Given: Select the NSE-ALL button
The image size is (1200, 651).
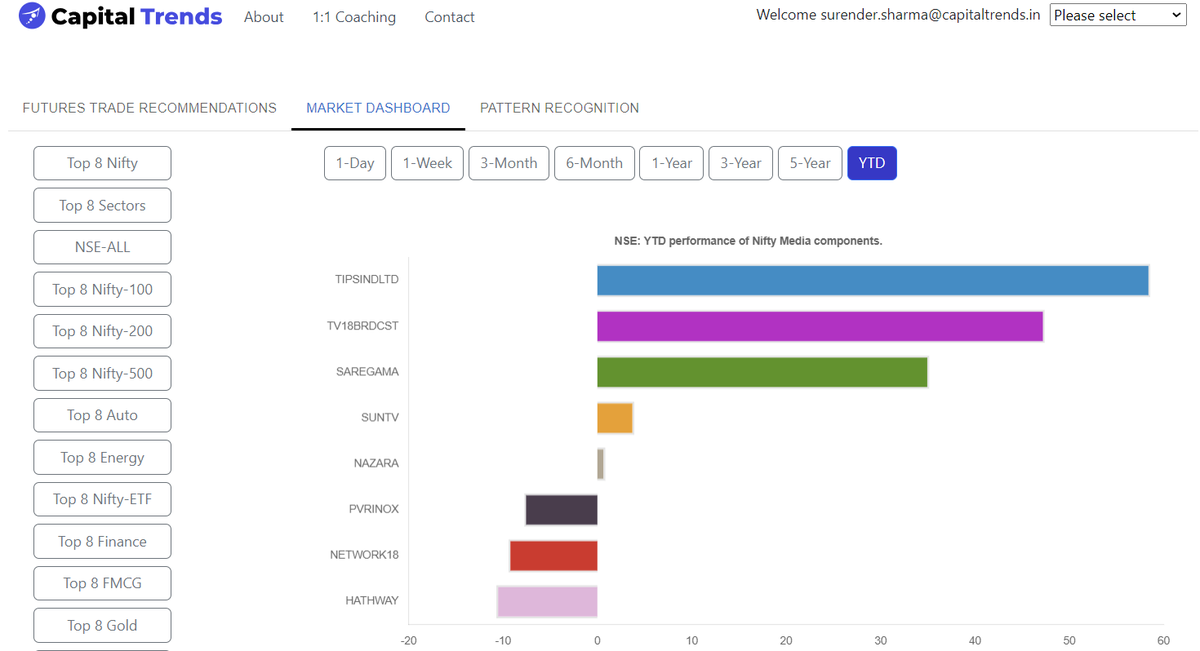Looking at the screenshot, I should click(102, 247).
